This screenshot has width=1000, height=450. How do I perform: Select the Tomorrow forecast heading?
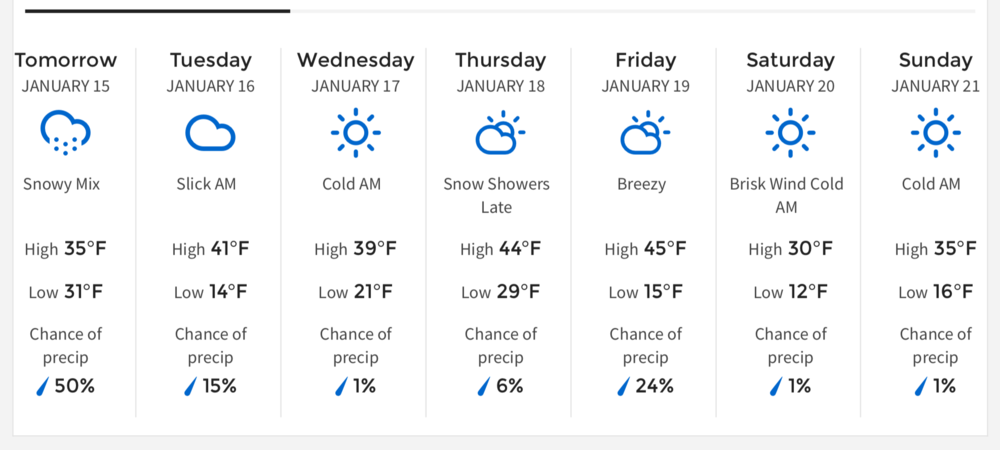(66, 60)
